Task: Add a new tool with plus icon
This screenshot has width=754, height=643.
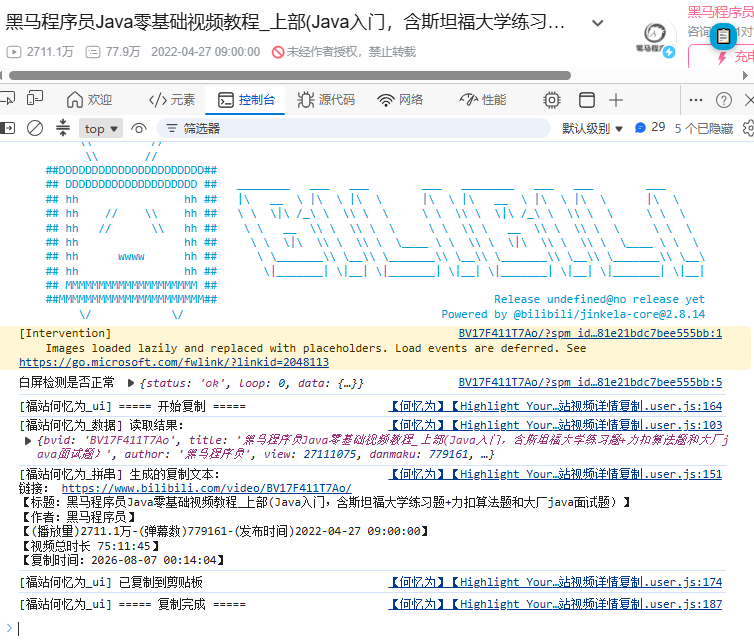Action: pos(616,100)
